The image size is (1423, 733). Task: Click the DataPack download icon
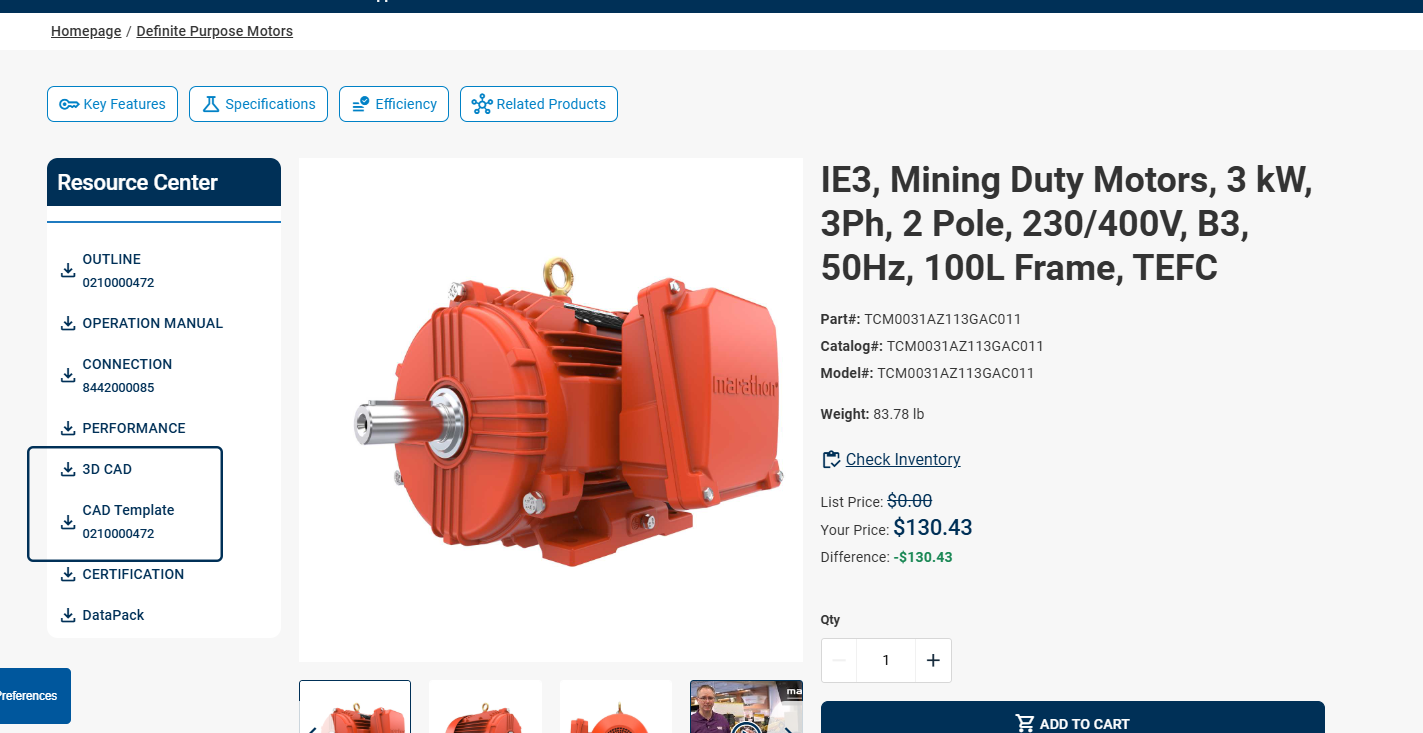pos(68,615)
